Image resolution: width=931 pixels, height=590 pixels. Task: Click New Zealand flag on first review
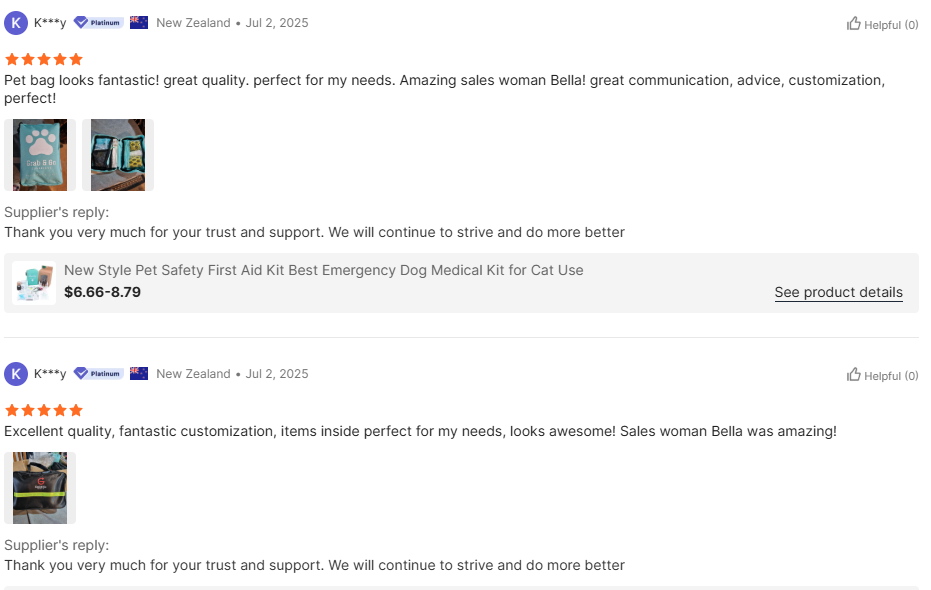point(139,23)
